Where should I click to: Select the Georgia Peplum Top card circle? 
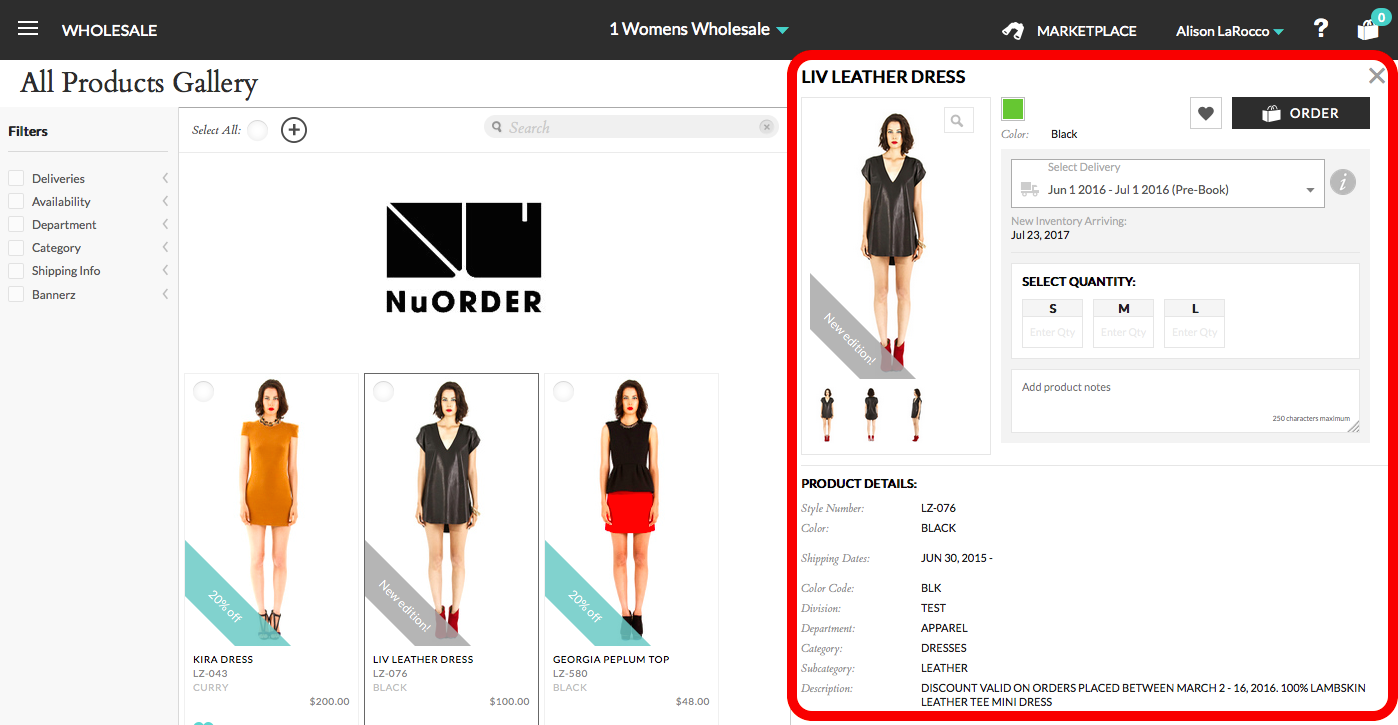(564, 391)
